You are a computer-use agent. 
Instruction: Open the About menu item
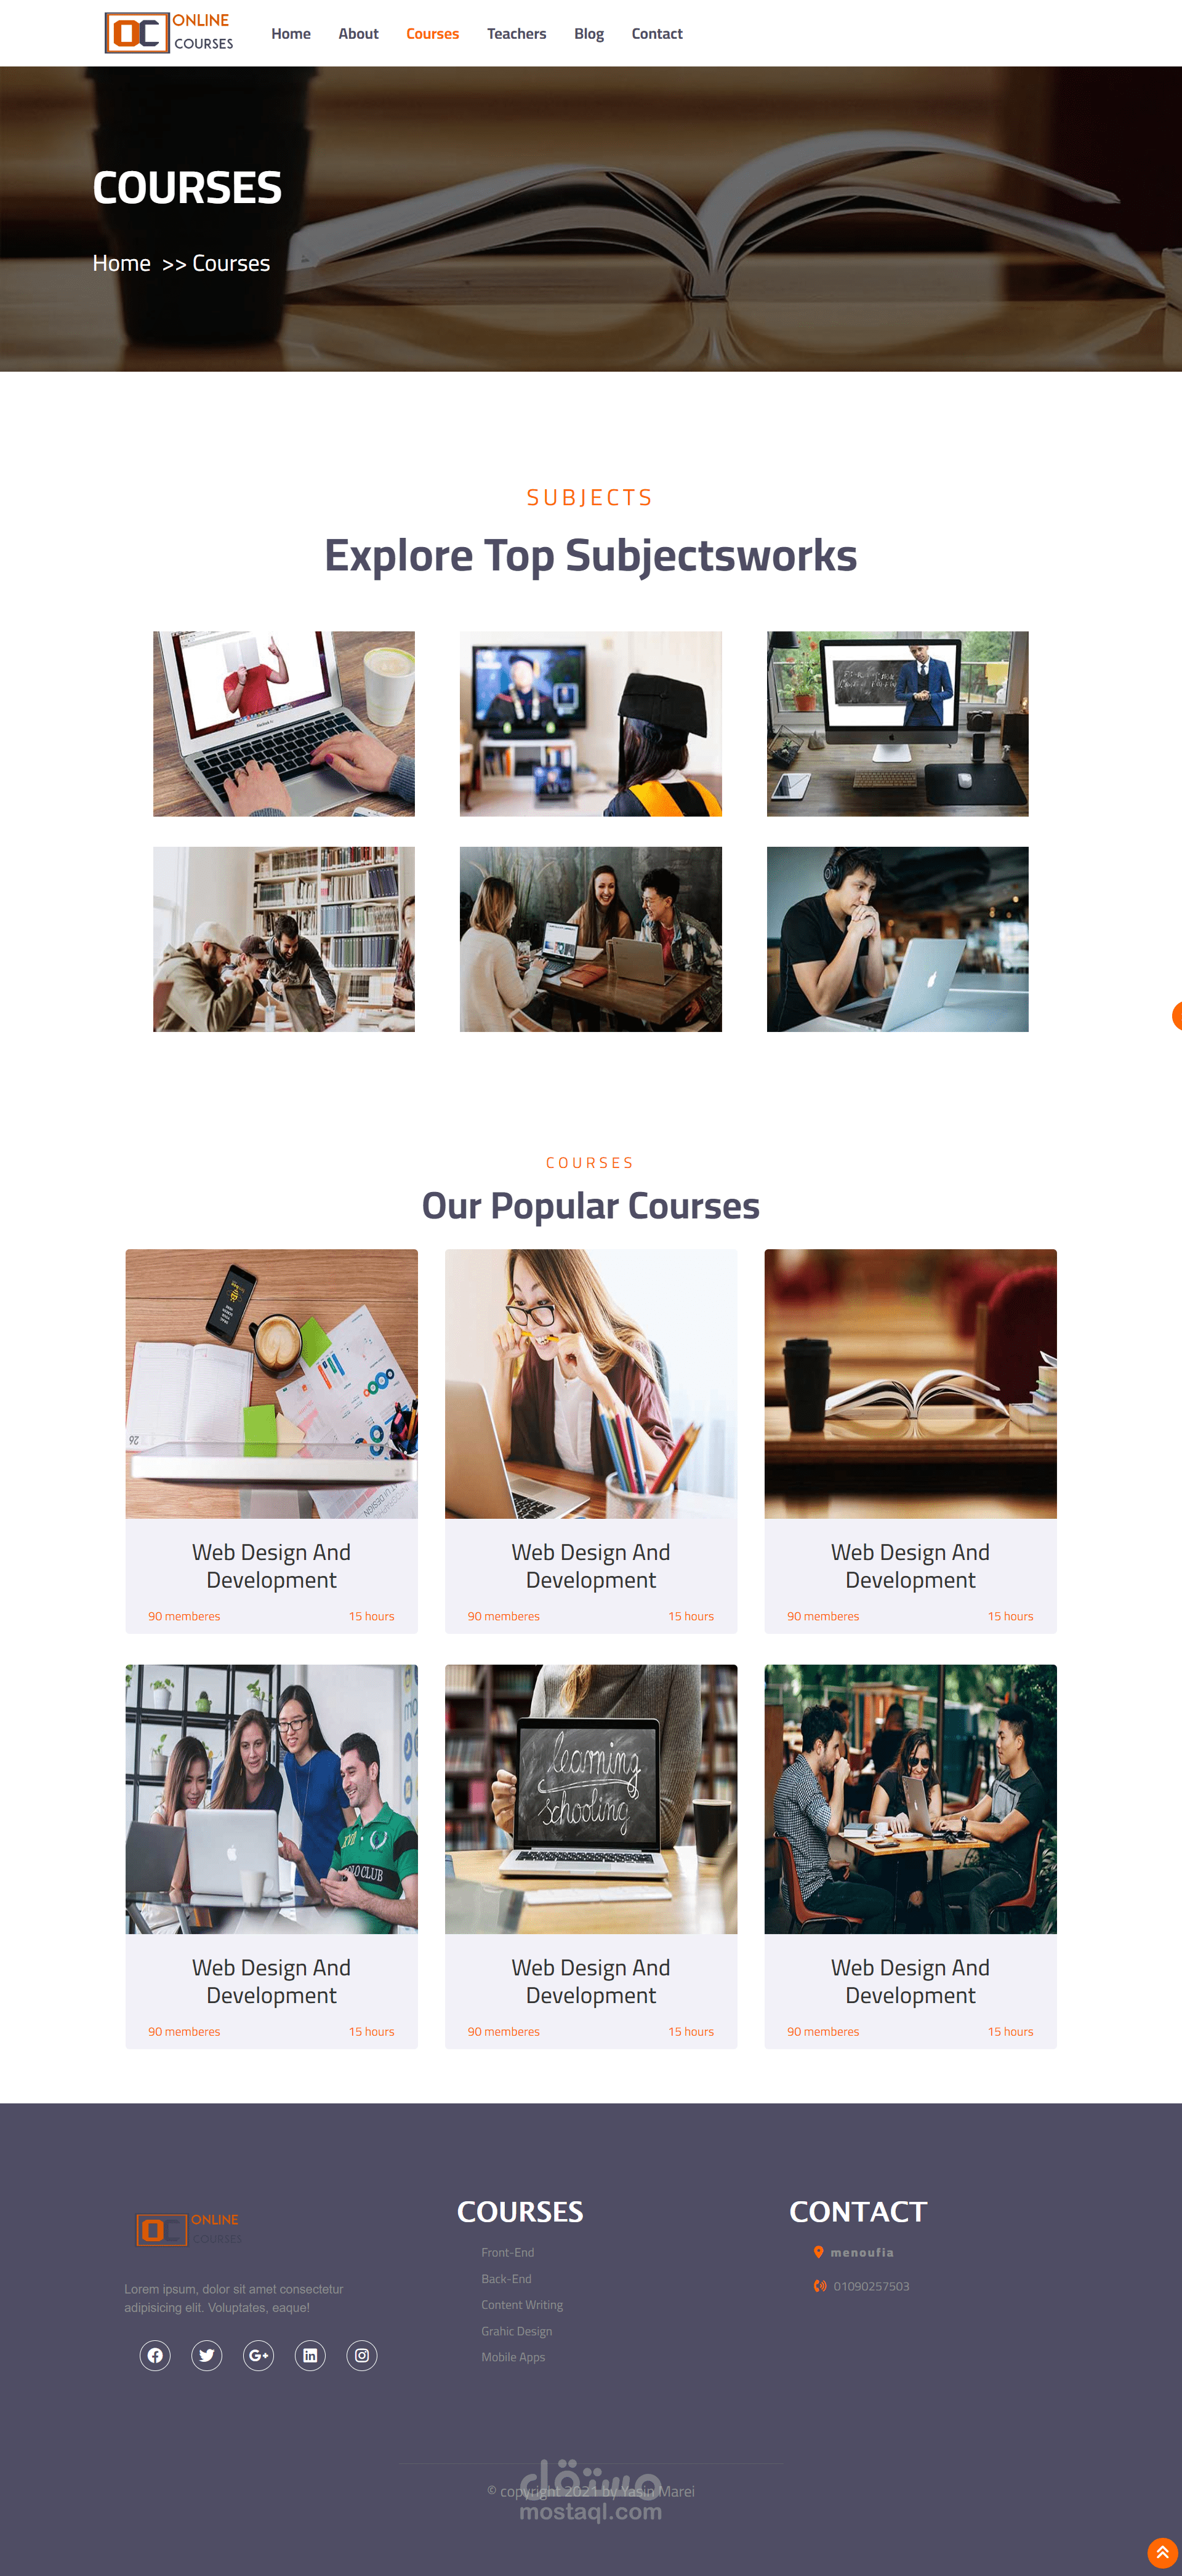358,34
